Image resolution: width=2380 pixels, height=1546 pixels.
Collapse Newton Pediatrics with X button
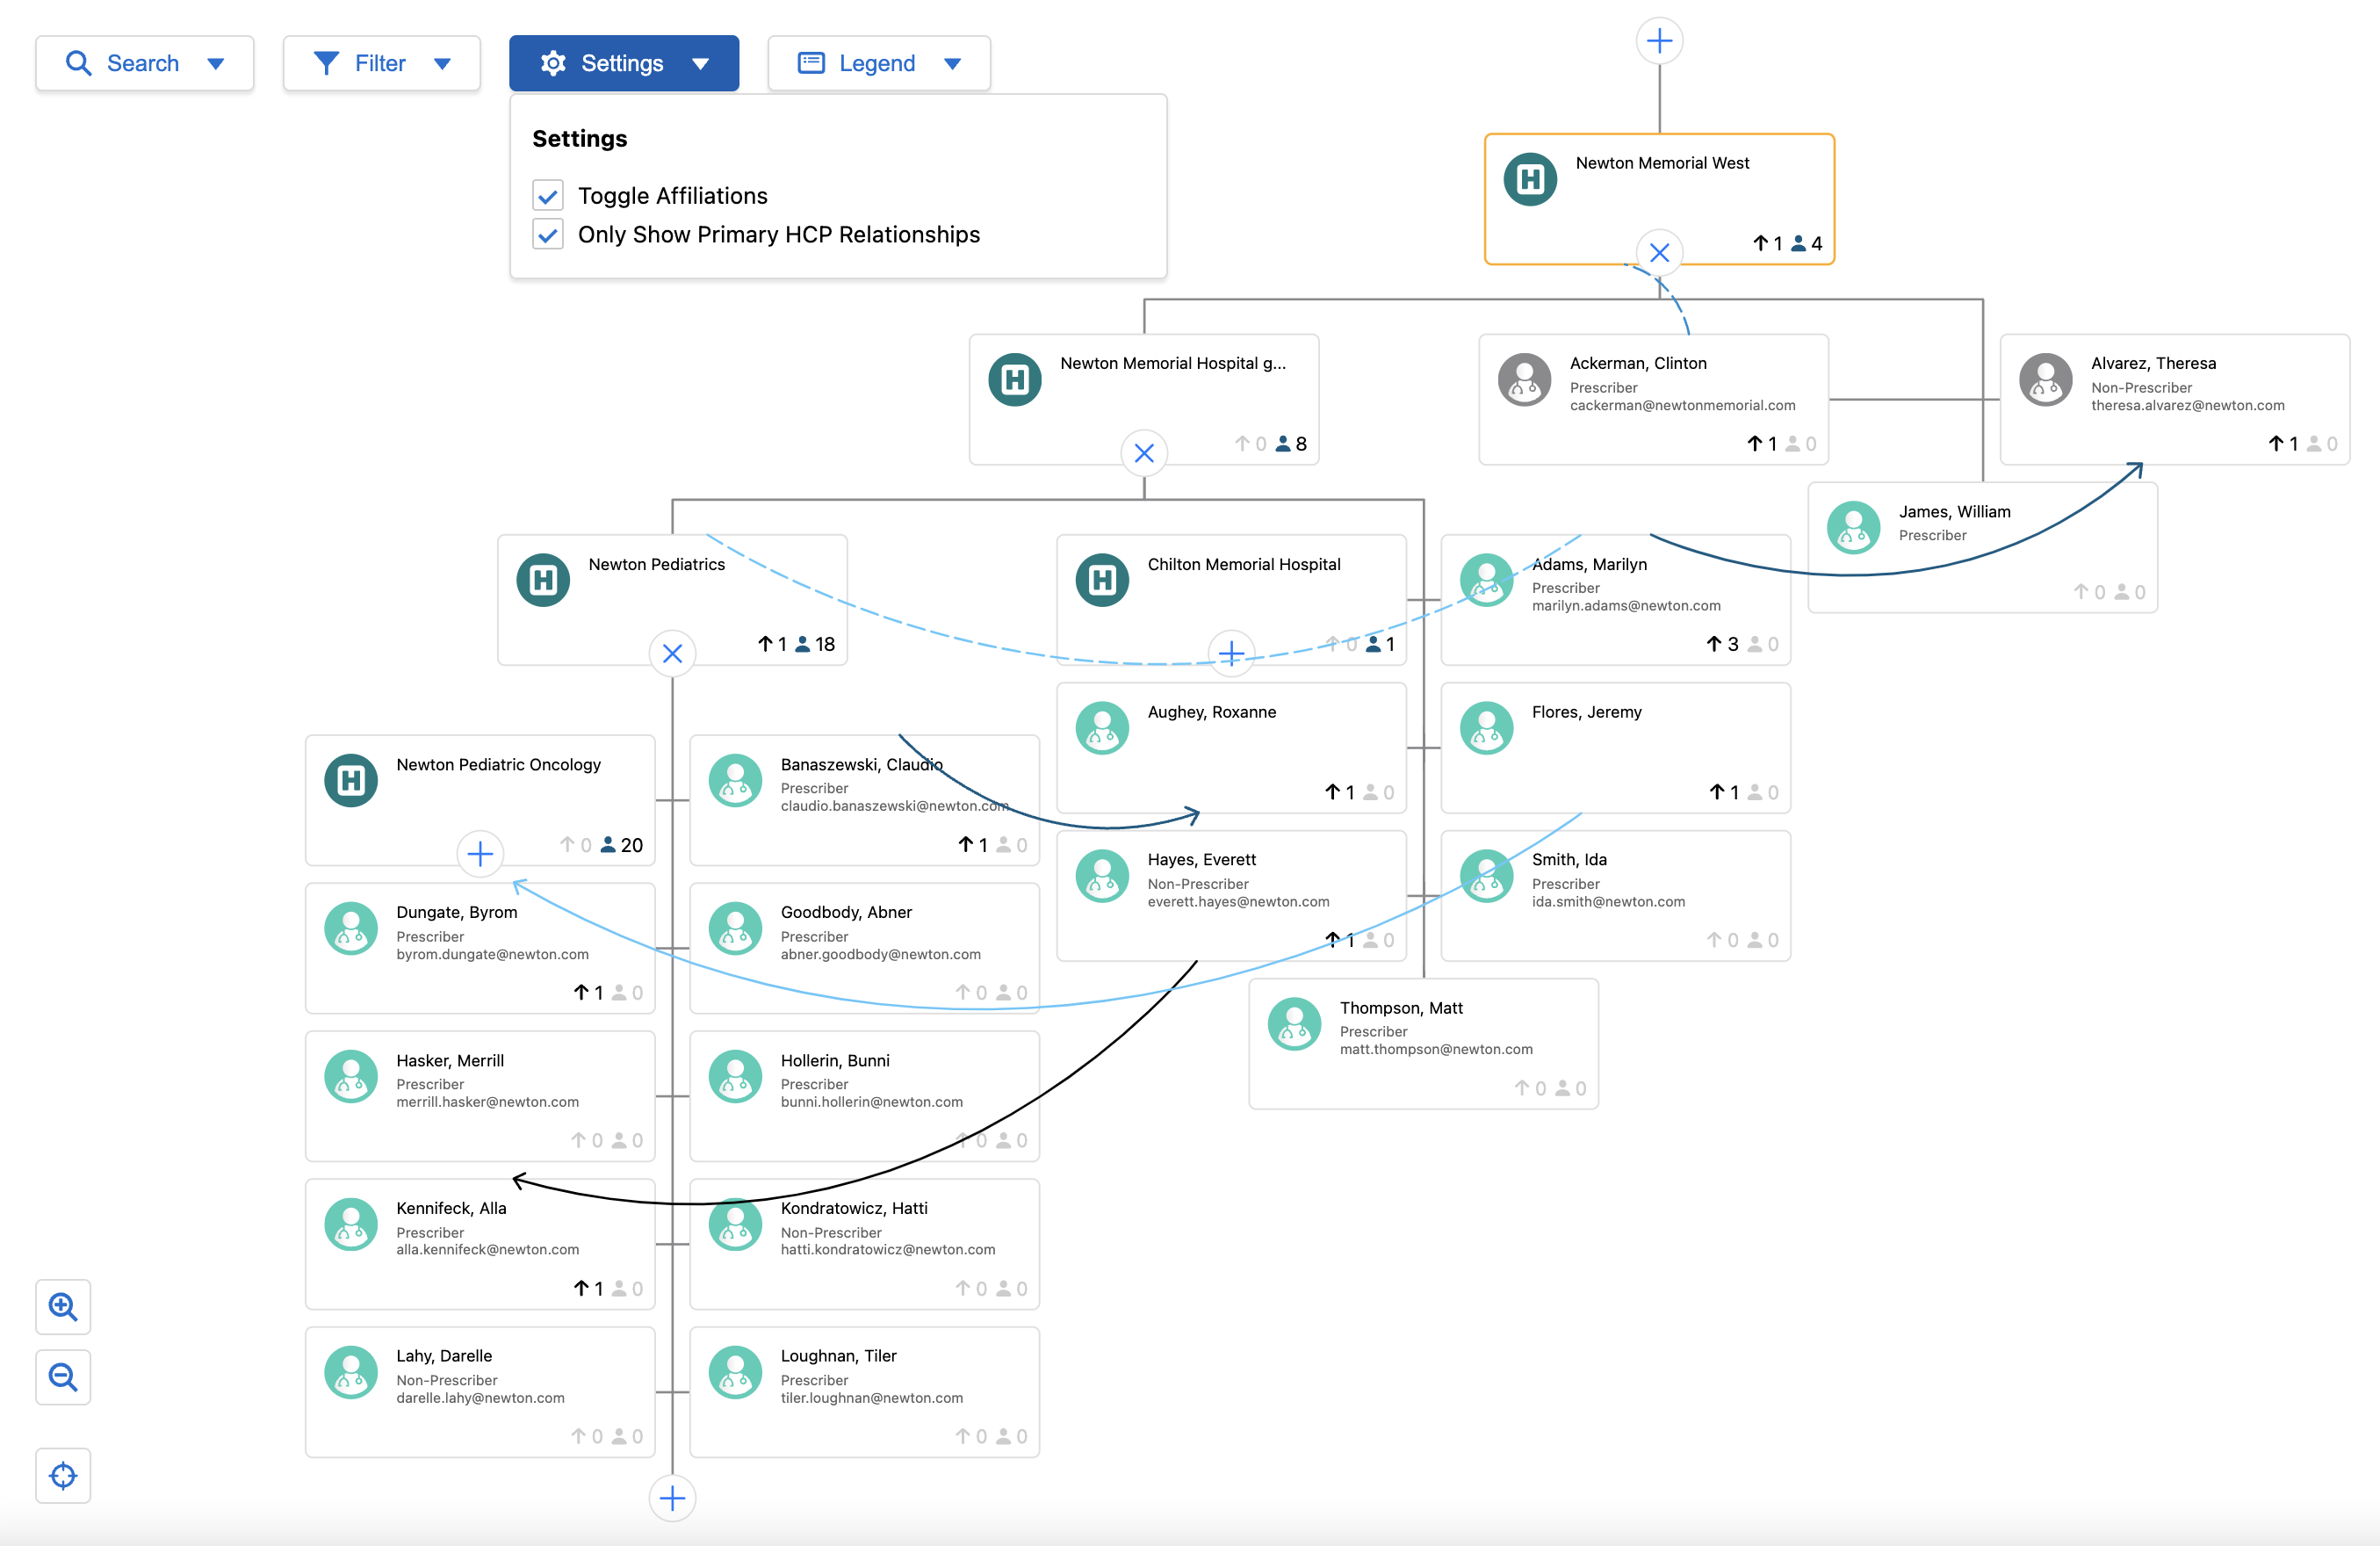pyautogui.click(x=672, y=654)
